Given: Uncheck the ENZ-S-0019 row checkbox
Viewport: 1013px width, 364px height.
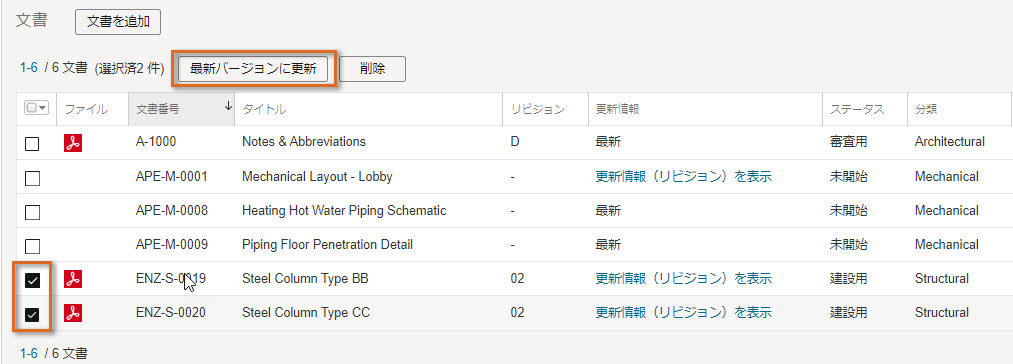Looking at the screenshot, I should pos(32,280).
